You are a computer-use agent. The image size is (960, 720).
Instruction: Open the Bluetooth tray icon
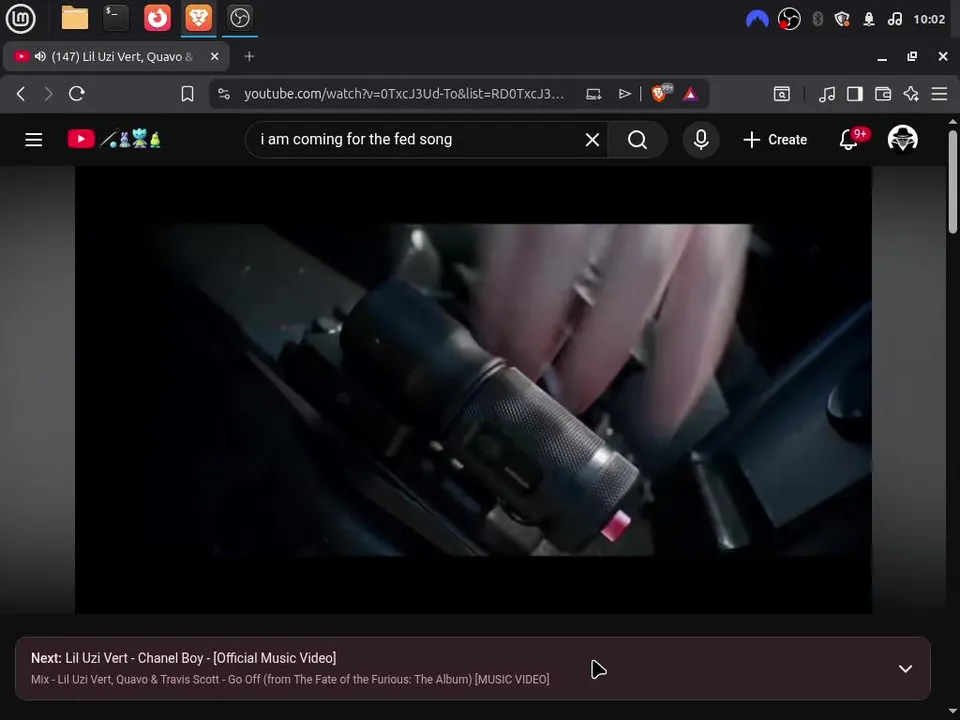tap(817, 19)
